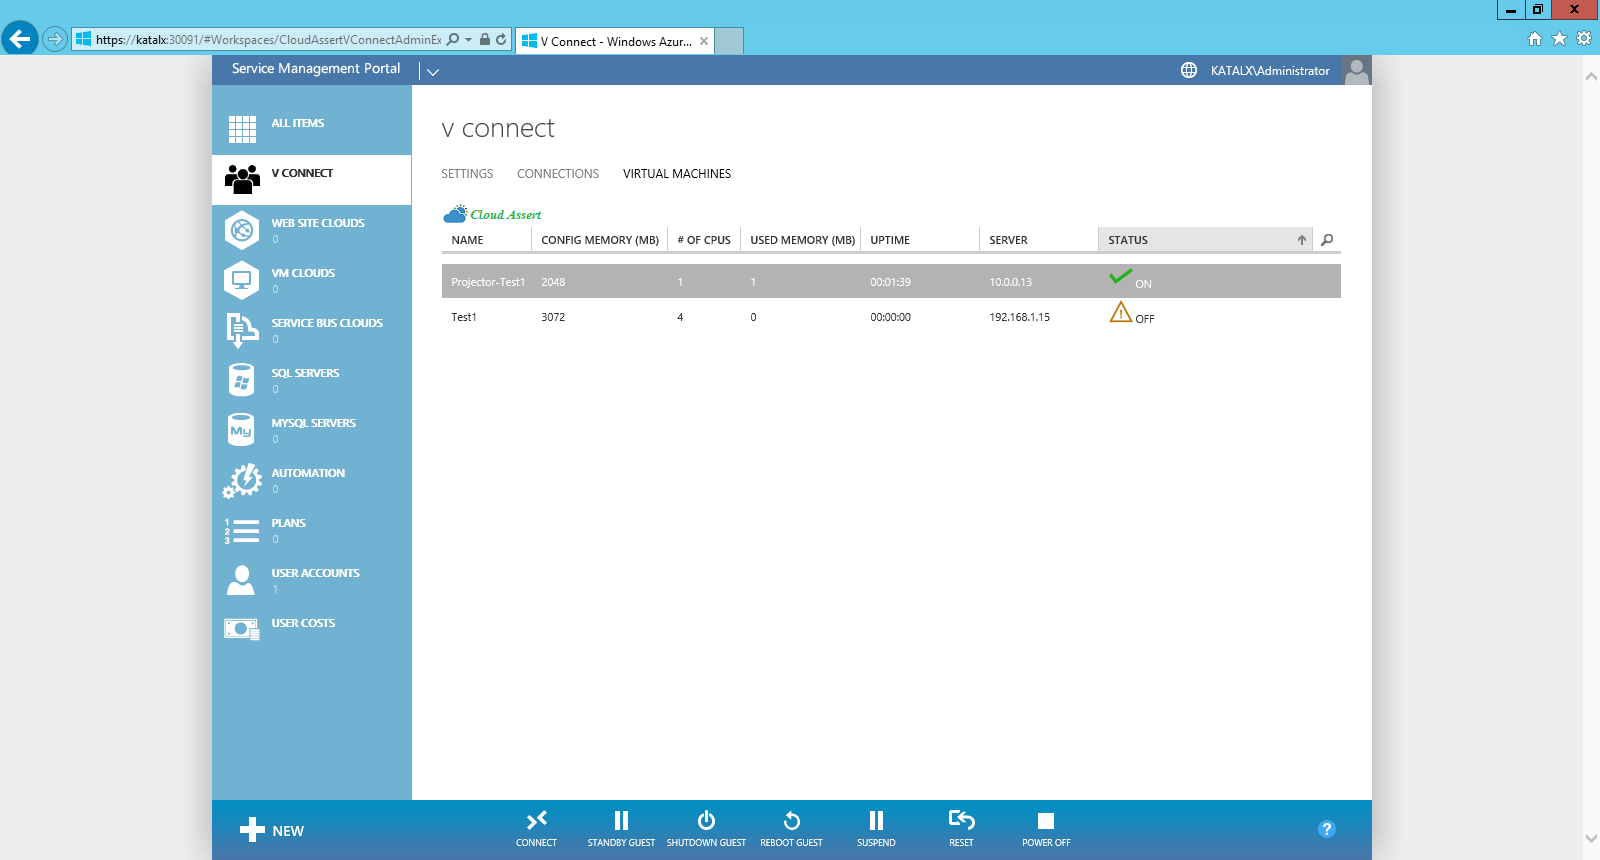
Task: Open VM Clouds monitor icon
Action: [242, 280]
